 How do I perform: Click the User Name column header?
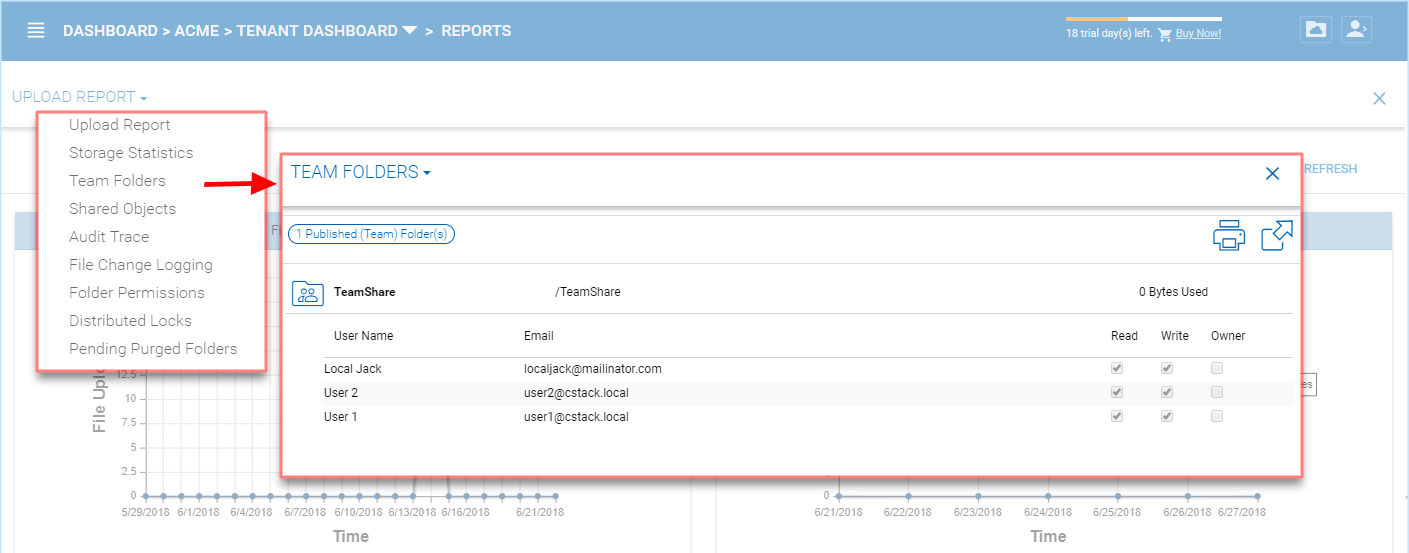click(x=363, y=336)
